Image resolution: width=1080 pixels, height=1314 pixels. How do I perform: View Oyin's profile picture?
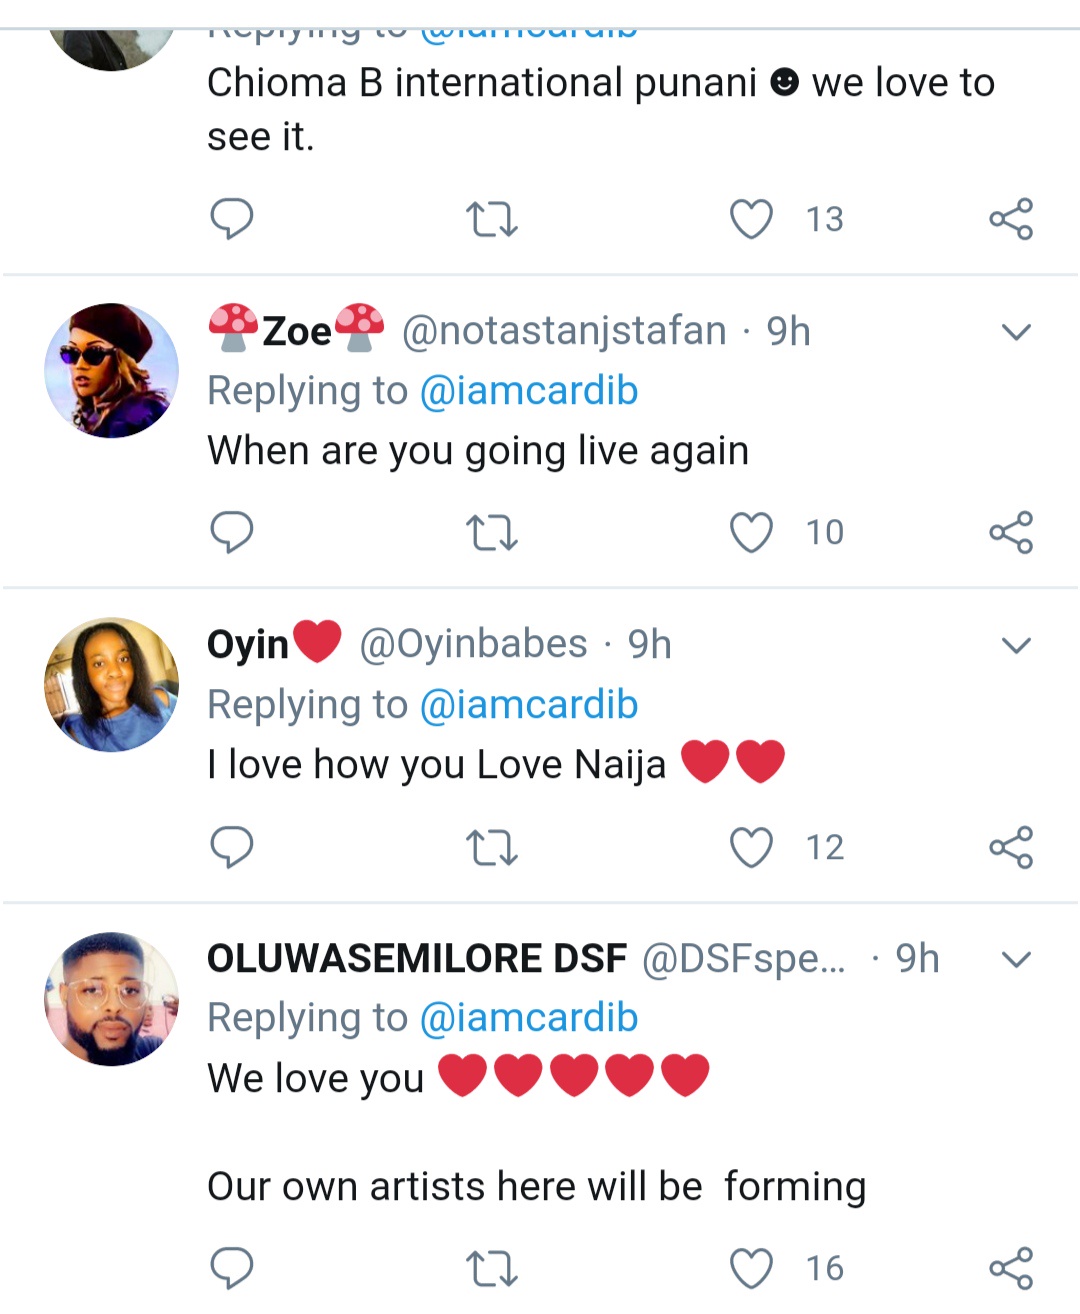click(x=112, y=684)
